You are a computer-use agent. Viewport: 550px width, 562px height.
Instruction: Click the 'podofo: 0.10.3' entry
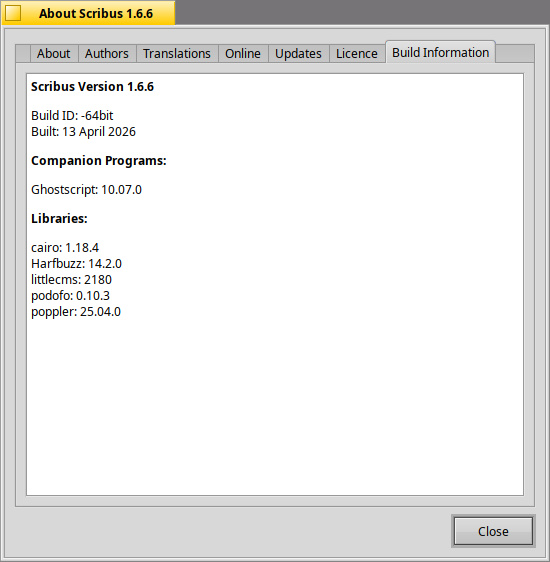pos(70,296)
